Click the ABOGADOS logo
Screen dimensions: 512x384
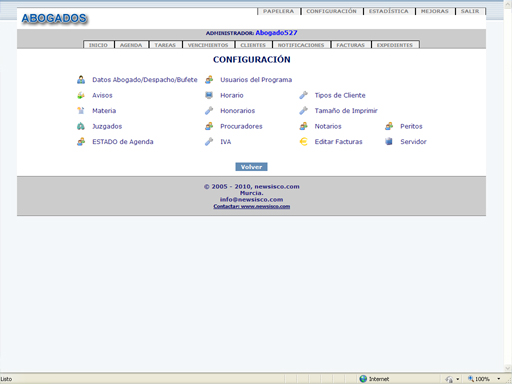54,18
